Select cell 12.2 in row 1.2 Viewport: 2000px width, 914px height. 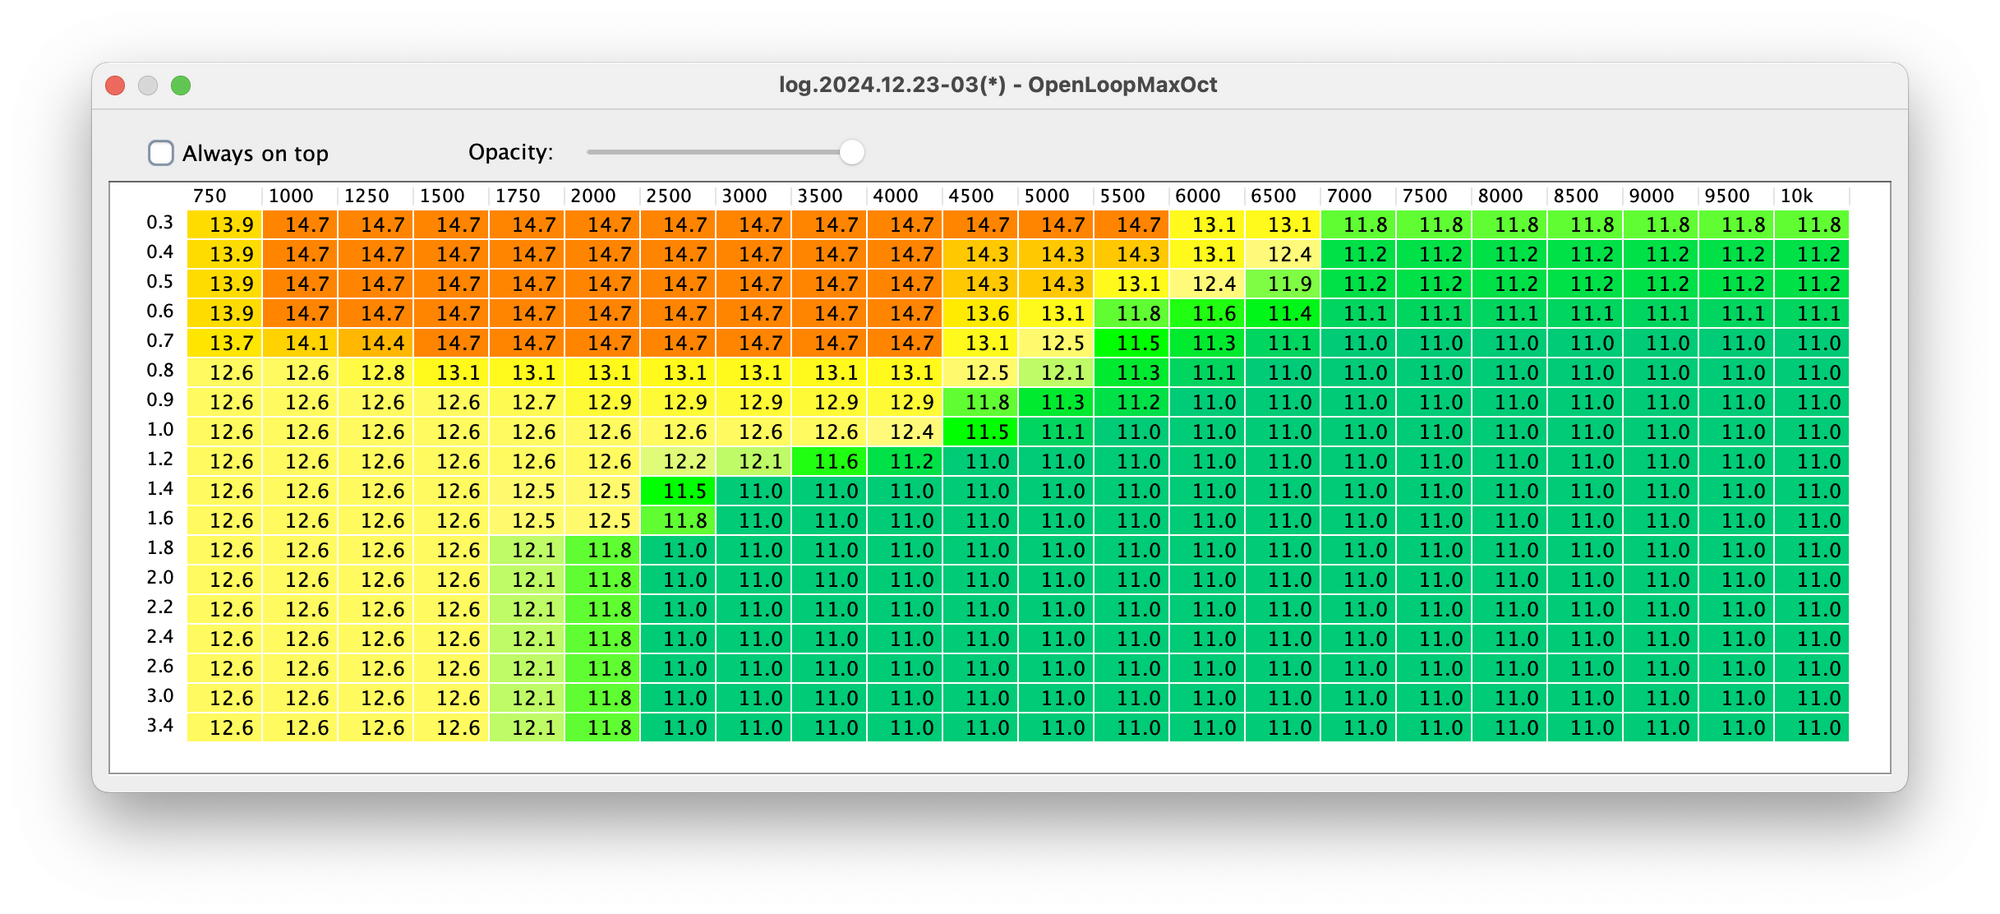678,462
